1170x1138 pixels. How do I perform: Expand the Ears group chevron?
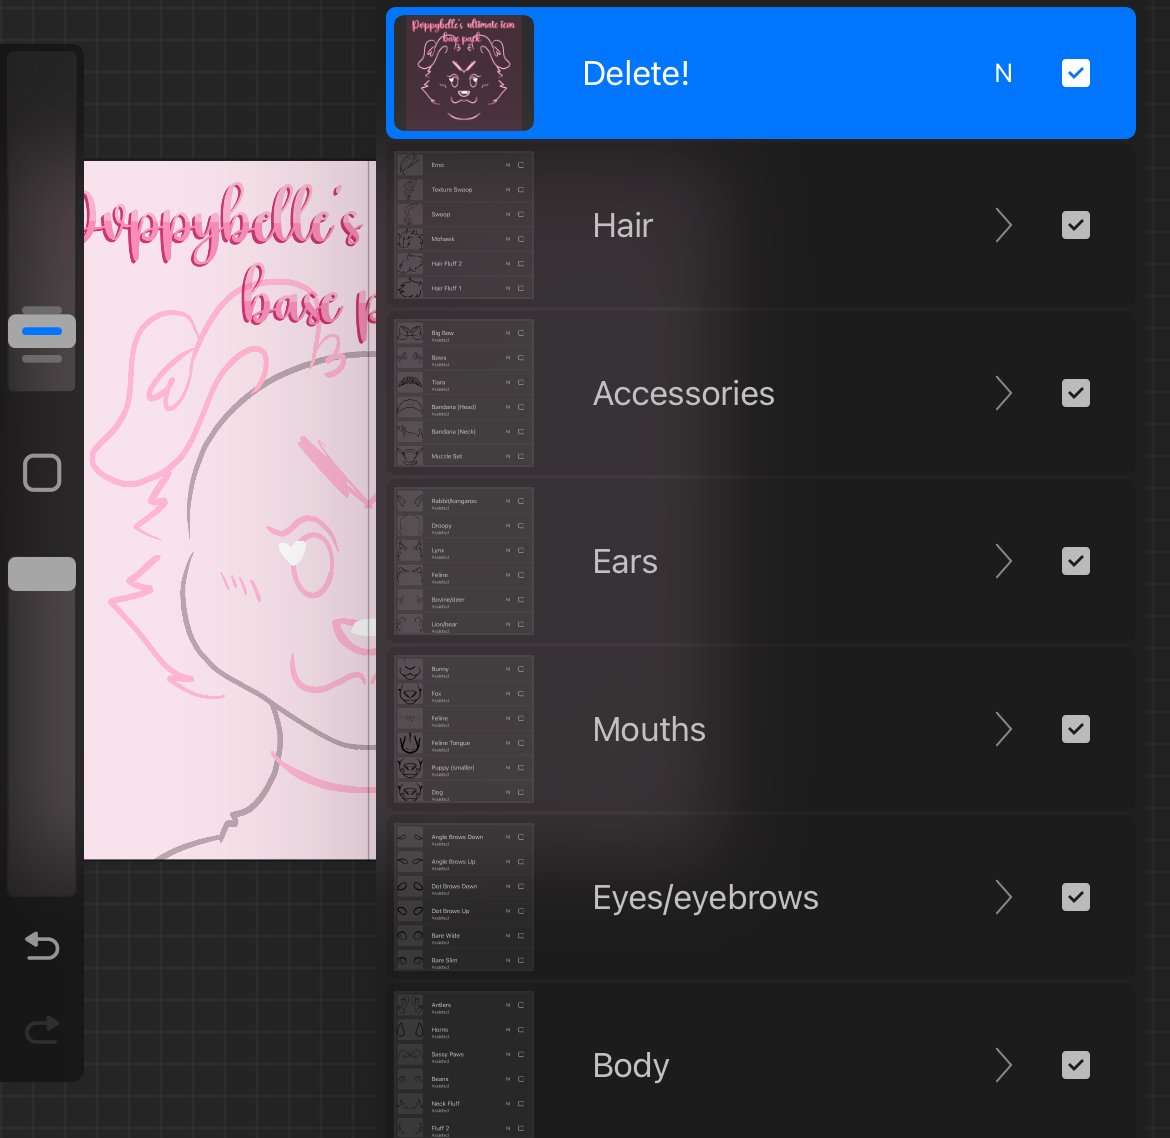[1004, 561]
